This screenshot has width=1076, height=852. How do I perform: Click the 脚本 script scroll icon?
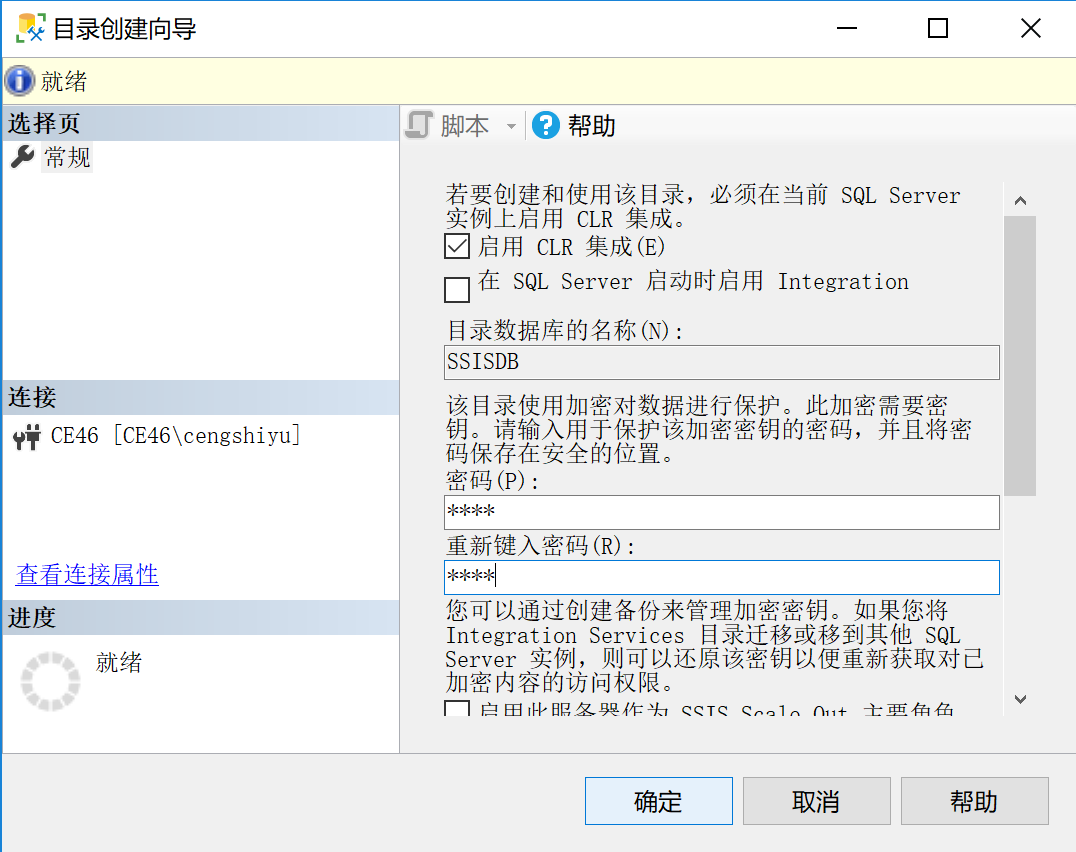pos(419,126)
